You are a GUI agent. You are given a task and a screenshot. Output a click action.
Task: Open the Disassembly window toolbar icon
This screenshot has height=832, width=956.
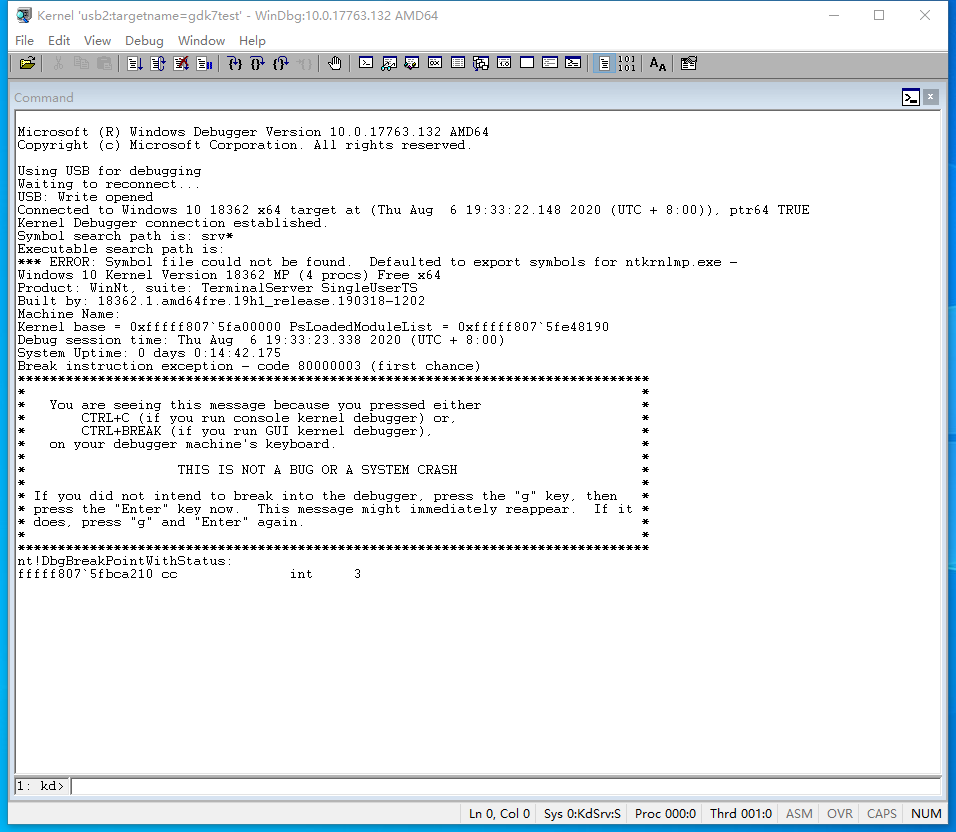coord(504,63)
